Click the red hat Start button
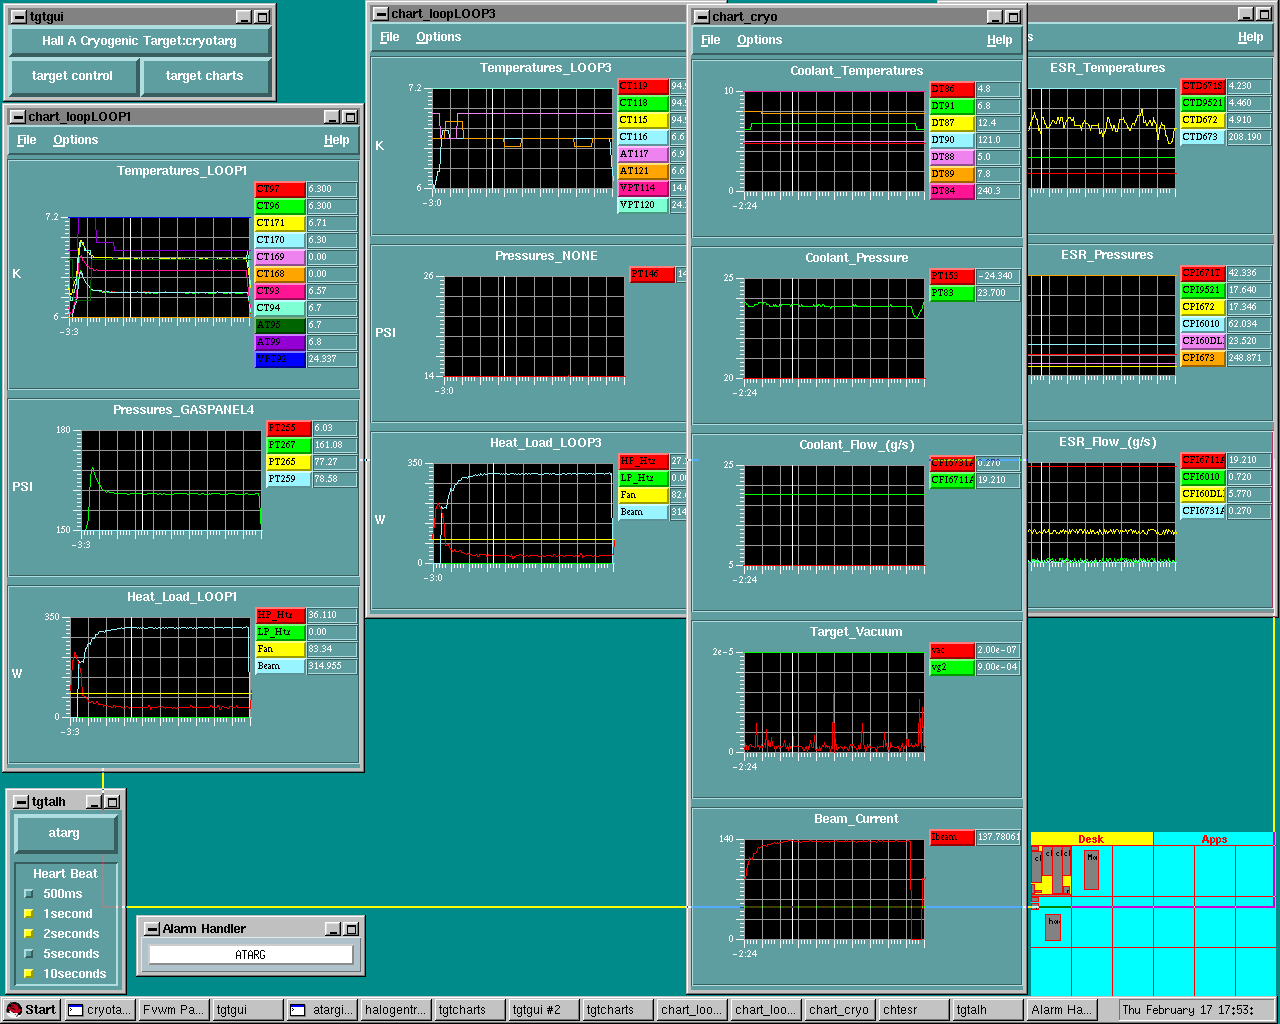Image resolution: width=1280 pixels, height=1024 pixels. (x=30, y=1010)
